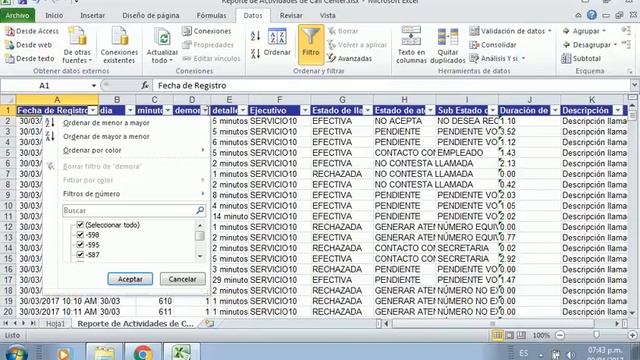Click the filter list scrollbar thumb

click(200, 236)
